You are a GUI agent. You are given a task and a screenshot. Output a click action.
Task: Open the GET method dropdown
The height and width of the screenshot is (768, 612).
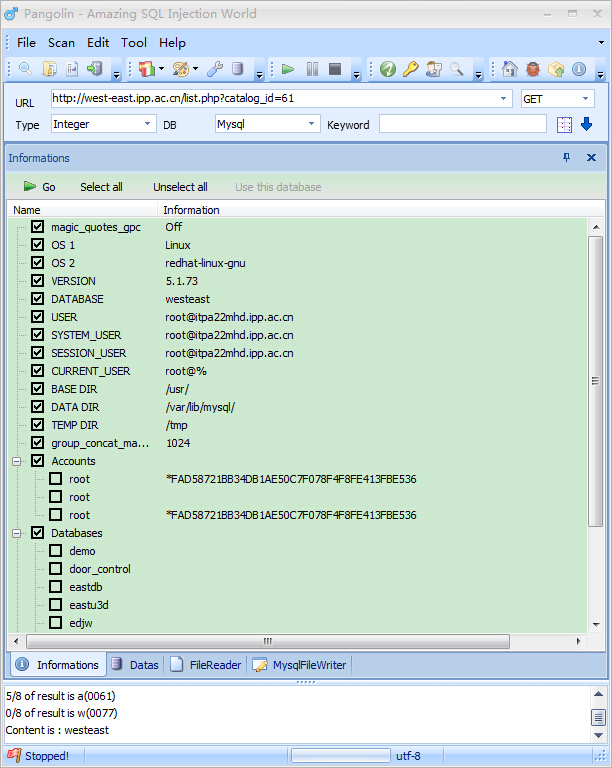point(585,98)
